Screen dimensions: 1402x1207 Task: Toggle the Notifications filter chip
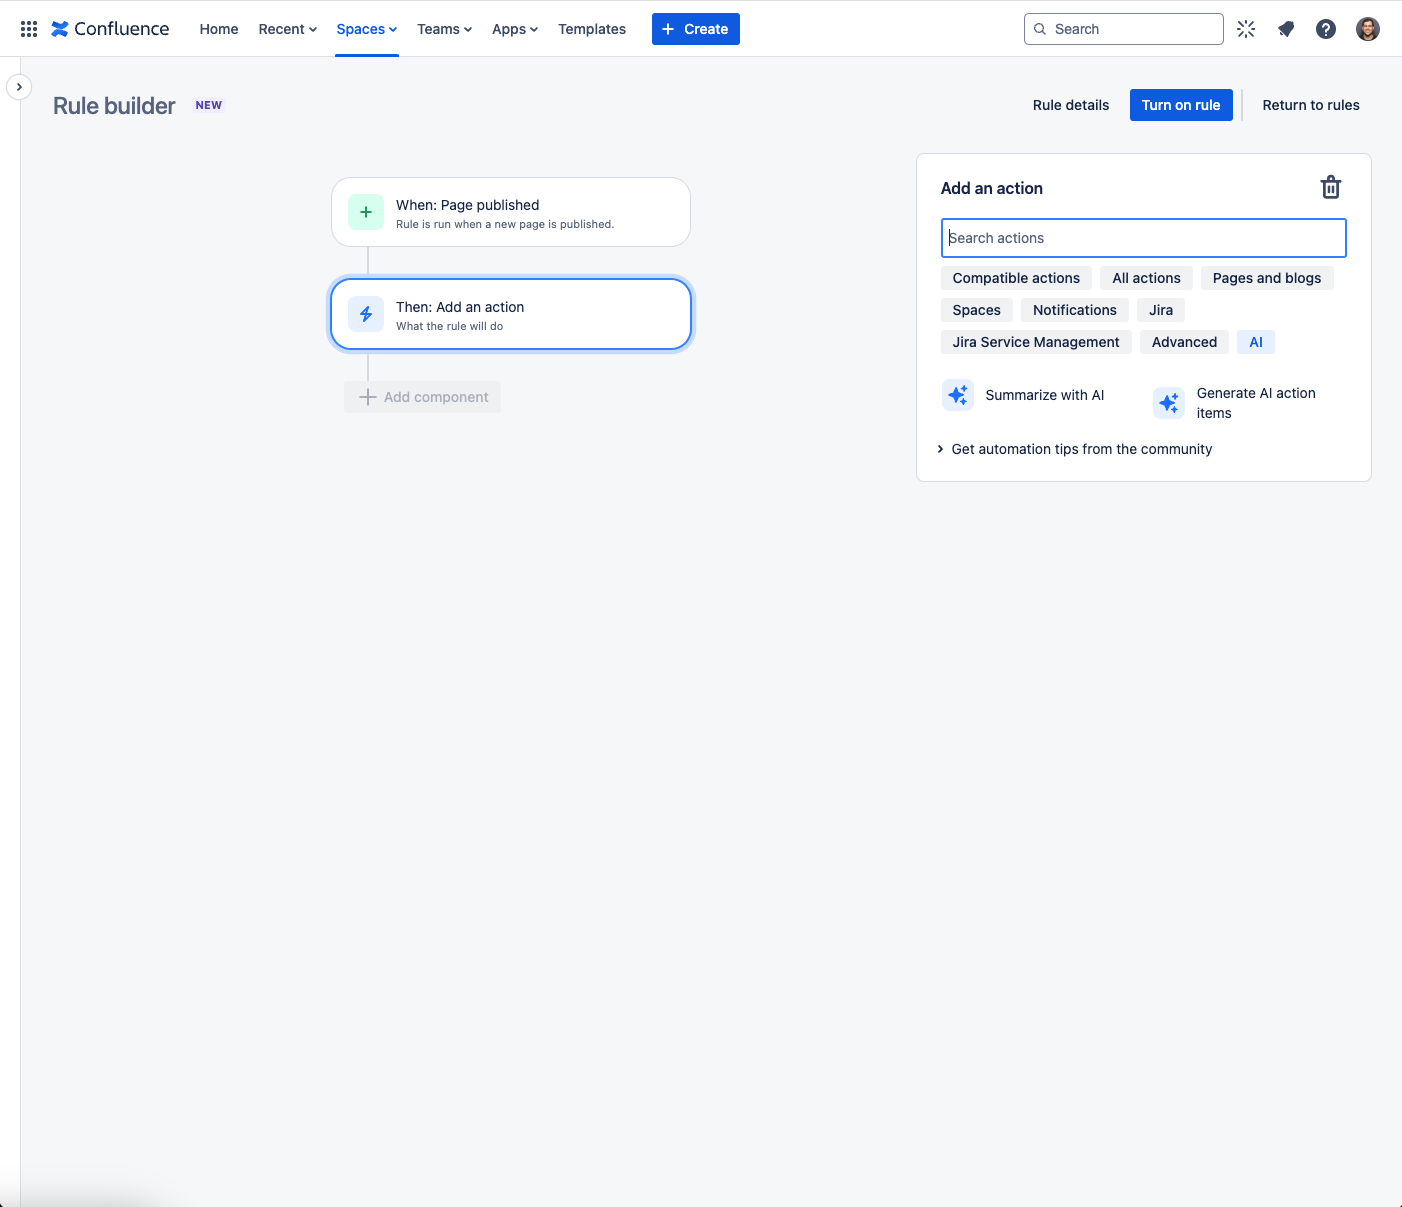tap(1074, 310)
